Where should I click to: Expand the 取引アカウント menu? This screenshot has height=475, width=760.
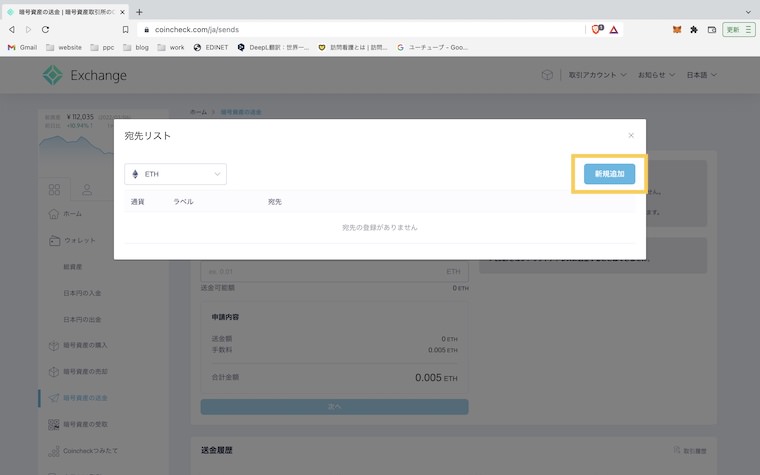tap(597, 75)
